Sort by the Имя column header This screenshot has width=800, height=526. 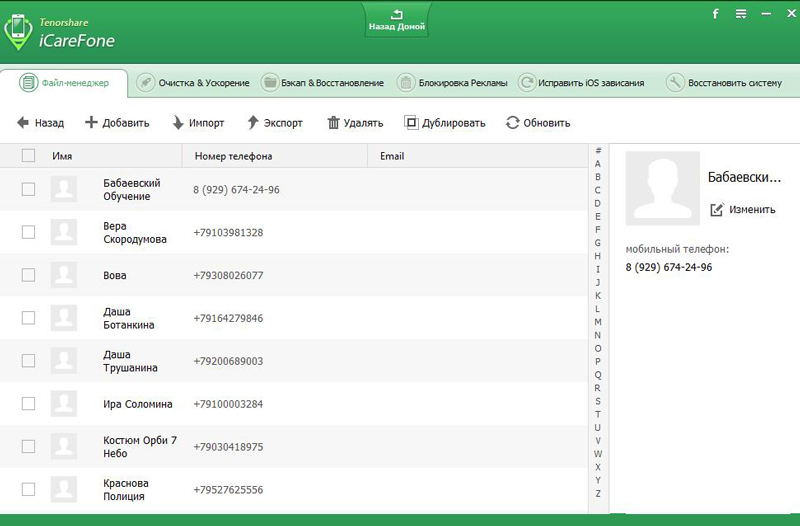[x=62, y=156]
